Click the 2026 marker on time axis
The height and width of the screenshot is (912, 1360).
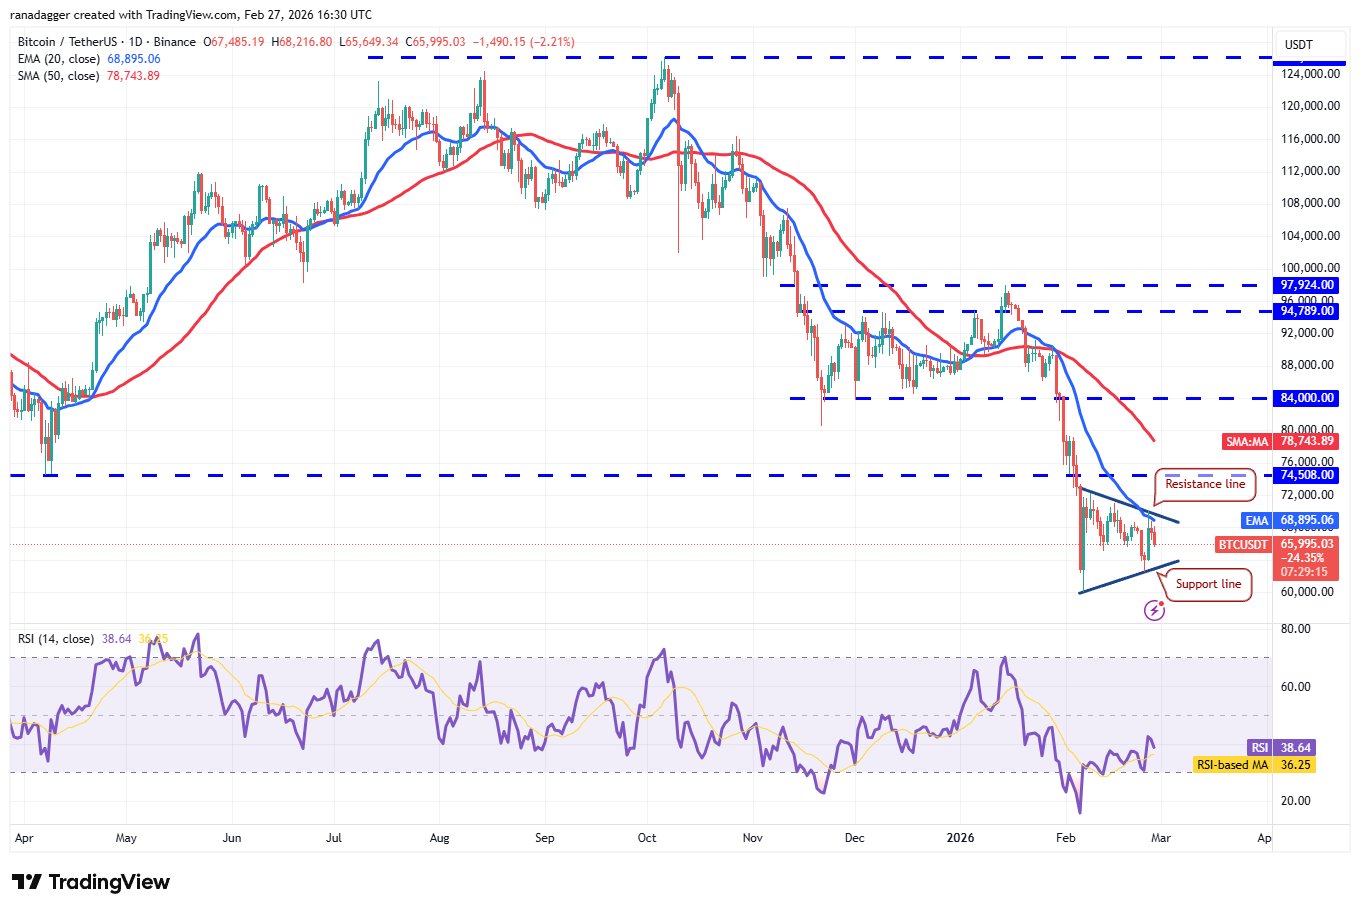click(x=960, y=838)
